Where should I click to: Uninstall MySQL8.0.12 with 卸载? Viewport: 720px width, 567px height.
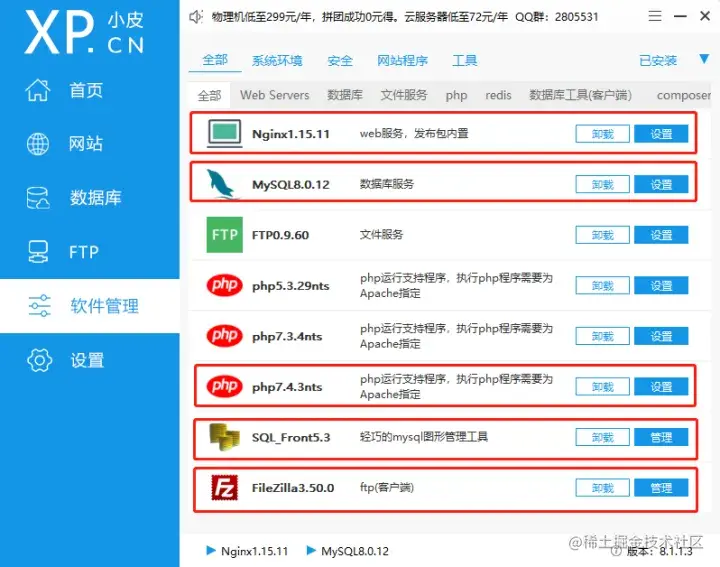tap(602, 185)
